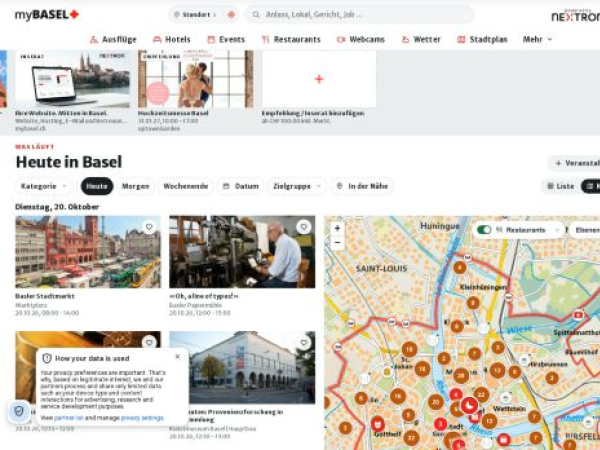This screenshot has height=450, width=600.
Task: Open the Ebenen layers button on map
Action: [x=585, y=230]
